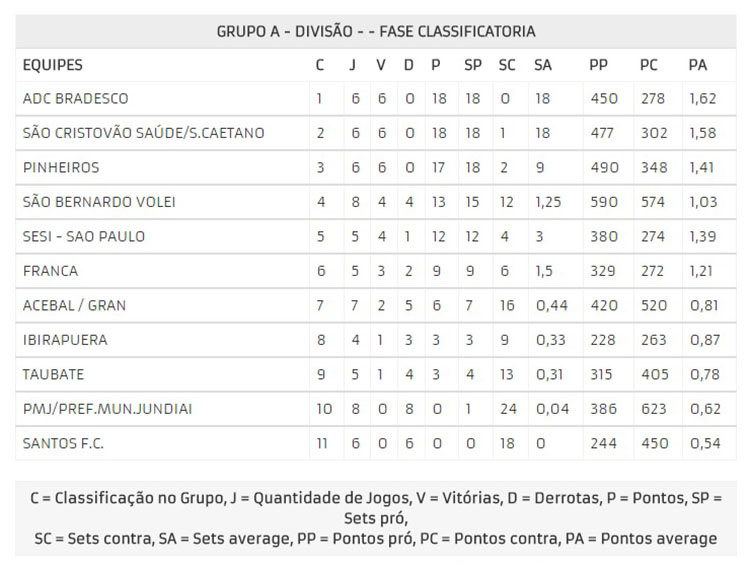Click ADC BRADESCO's 450 points value
The image size is (750, 564).
pyautogui.click(x=604, y=99)
